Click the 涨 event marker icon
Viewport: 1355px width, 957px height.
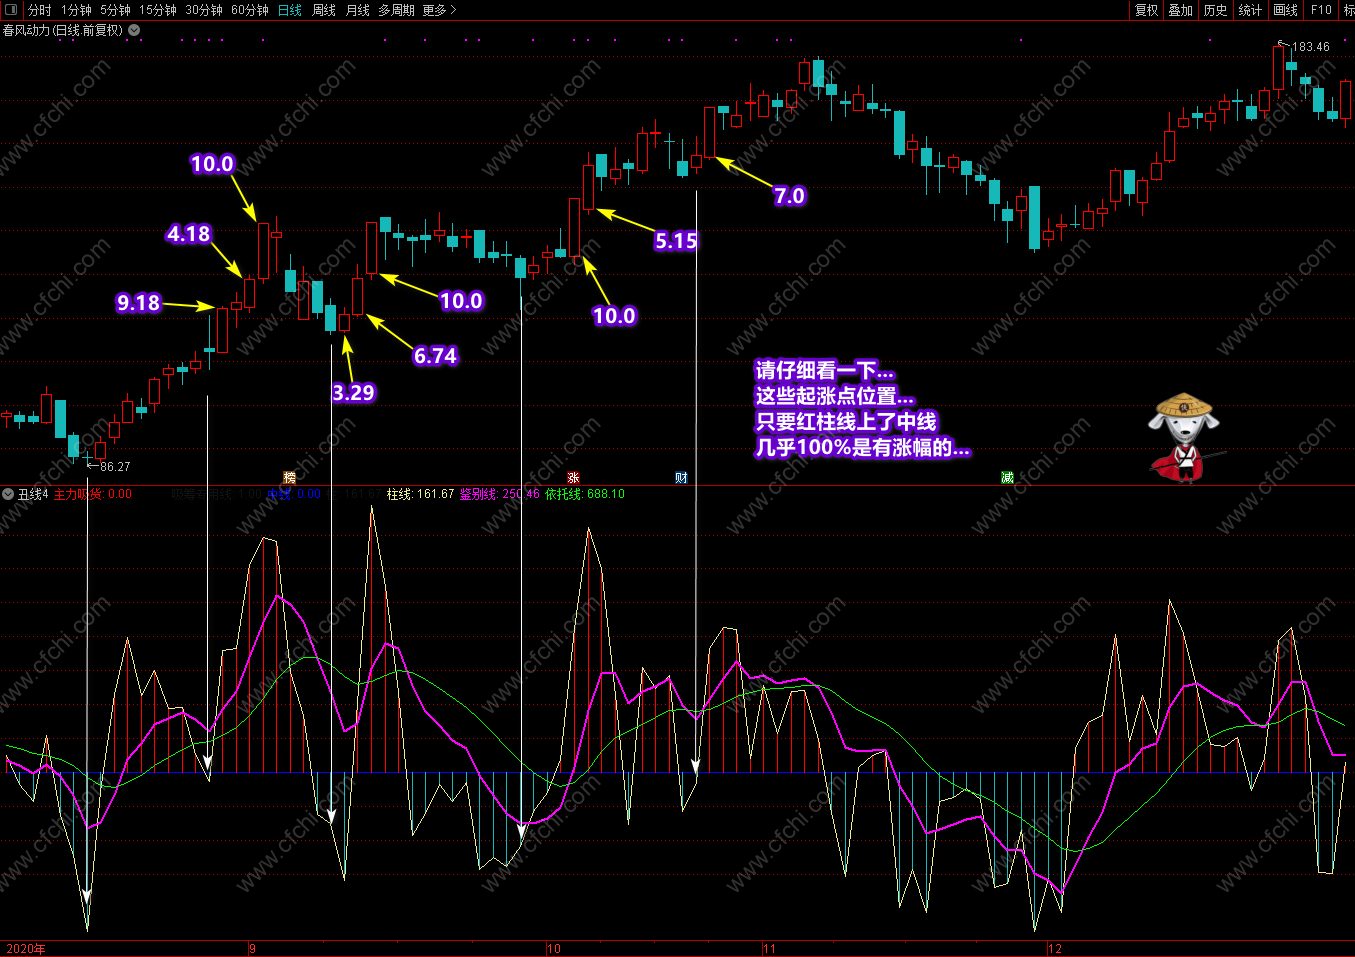573,478
